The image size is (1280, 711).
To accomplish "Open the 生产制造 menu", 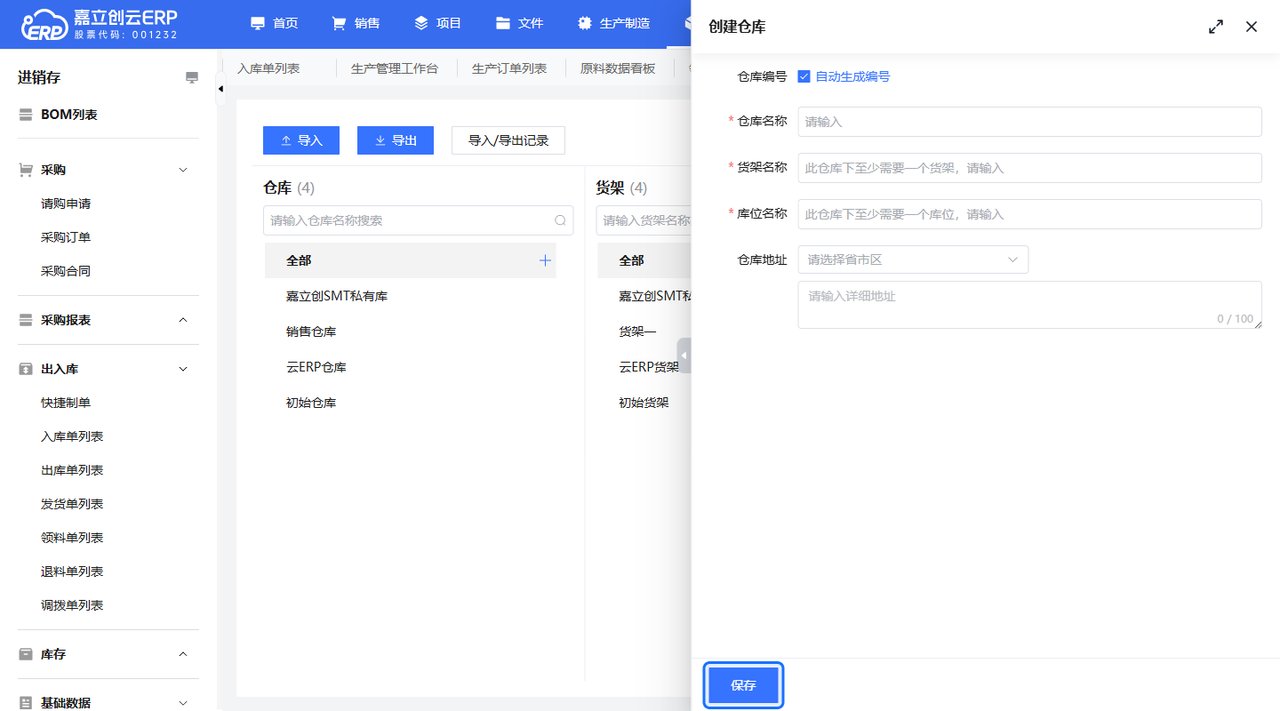I will click(x=614, y=23).
